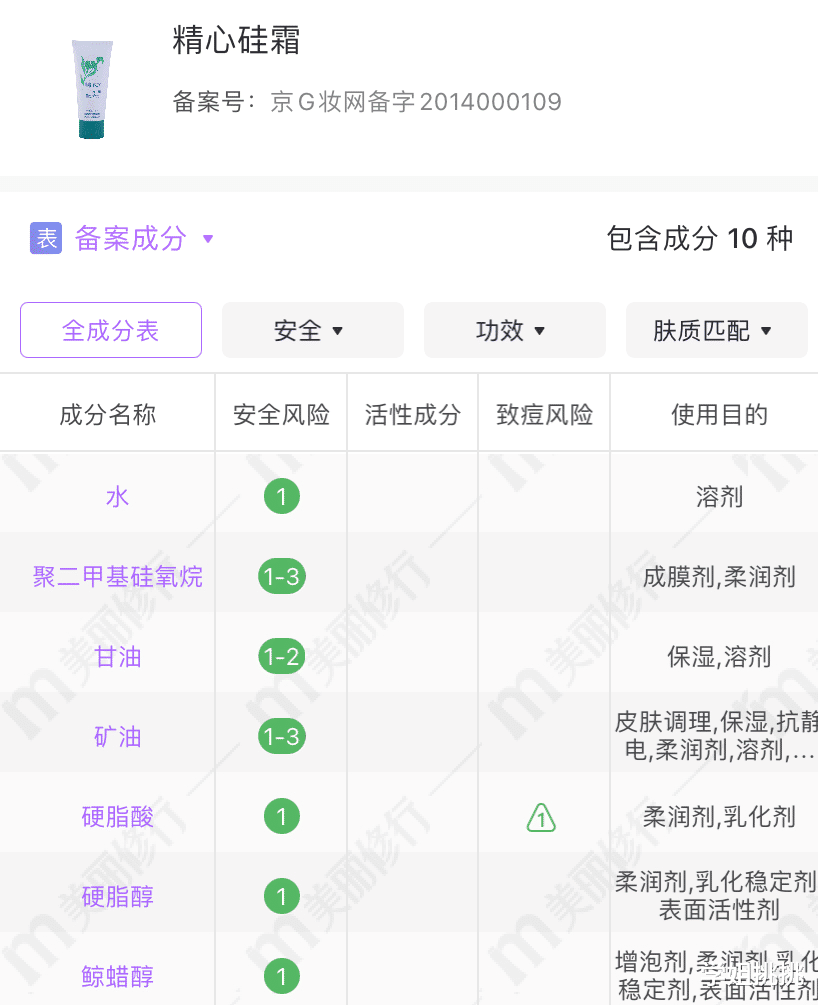Open the 肤质匹配 filter dropdown
The width and height of the screenshot is (818, 1005).
click(716, 330)
